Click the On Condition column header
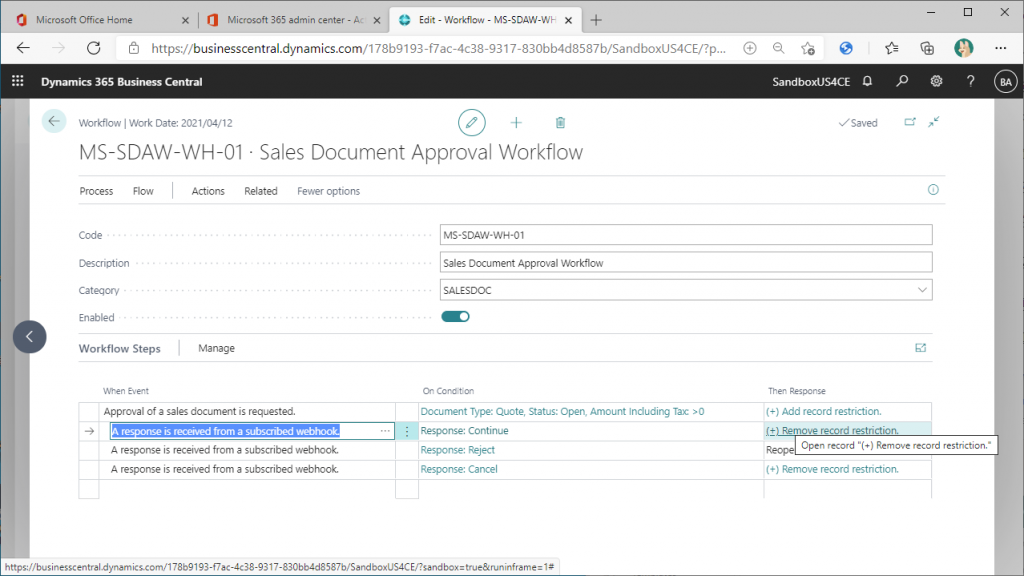Viewport: 1024px width, 576px height. 448,391
